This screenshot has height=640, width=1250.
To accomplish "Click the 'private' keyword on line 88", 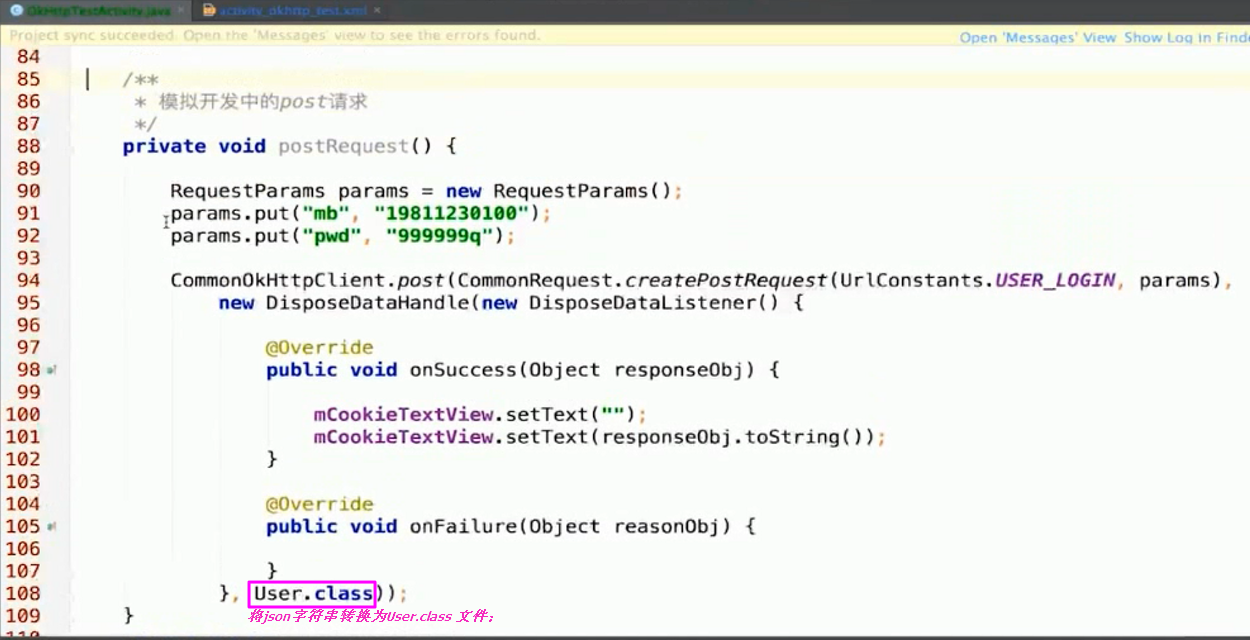I will click(x=165, y=146).
